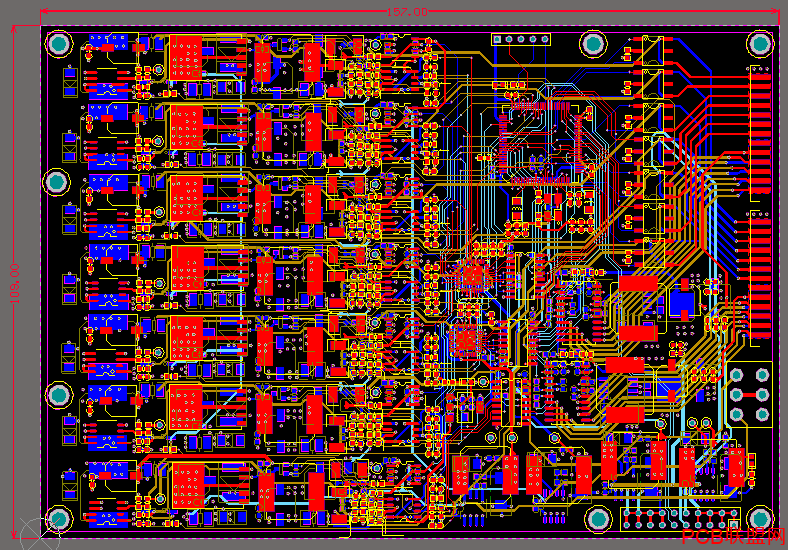This screenshot has height=550, width=788.
Task: Select the first channel's large red pad block
Action: [186, 57]
